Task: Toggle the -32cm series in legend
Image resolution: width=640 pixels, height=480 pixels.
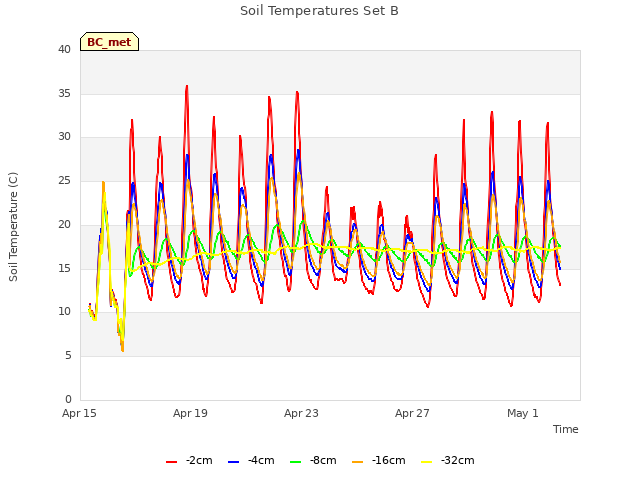Action: pyautogui.click(x=447, y=460)
